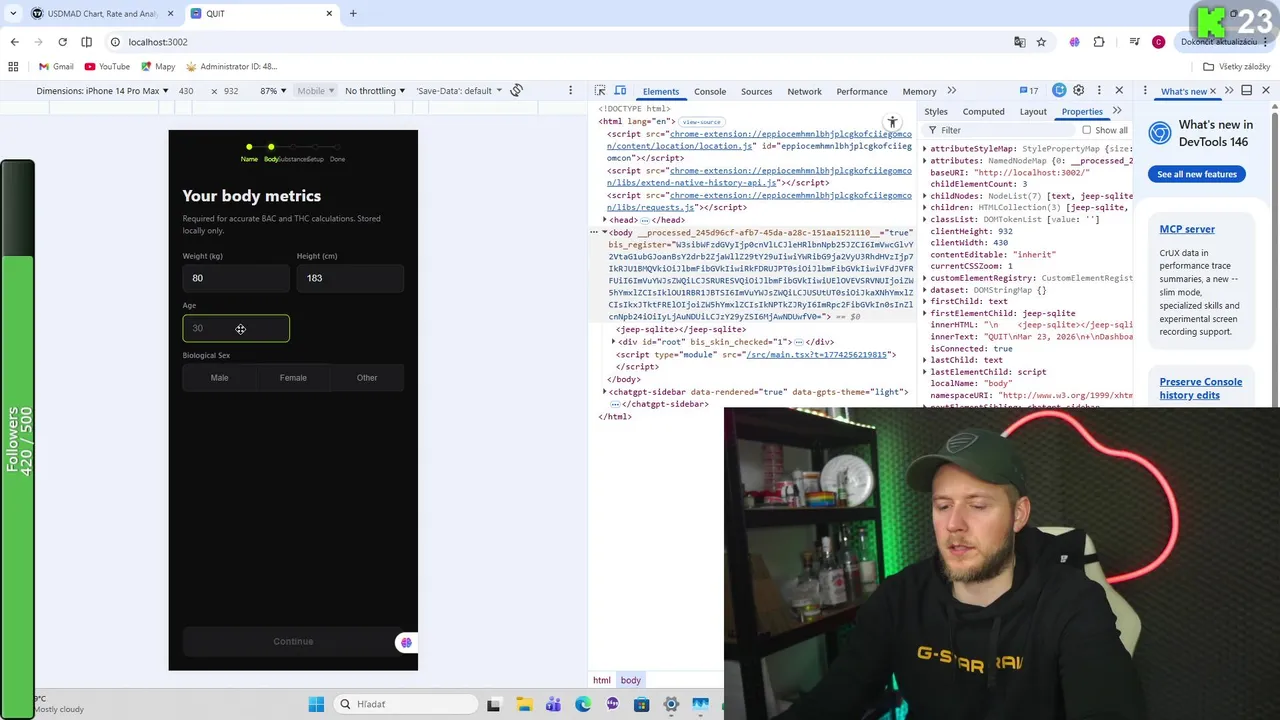Open the browser side panel icon
The width and height of the screenshot is (1280, 720).
pyautogui.click(x=86, y=42)
